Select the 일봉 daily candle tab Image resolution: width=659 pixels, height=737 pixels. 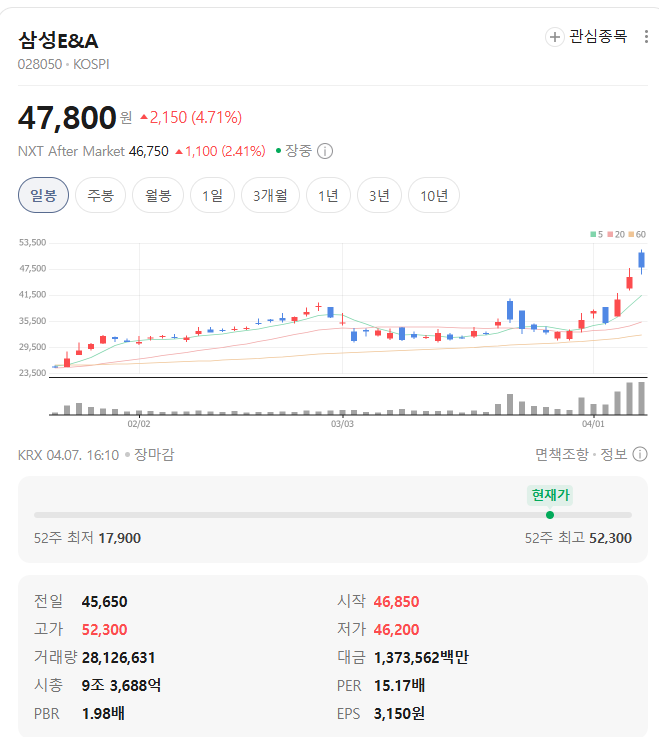click(x=43, y=195)
